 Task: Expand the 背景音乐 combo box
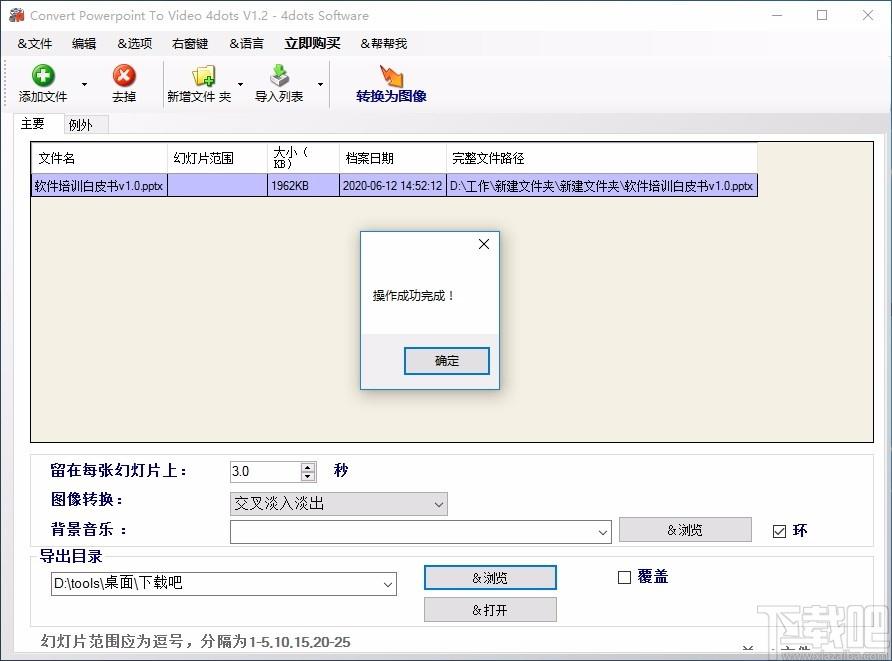[602, 532]
